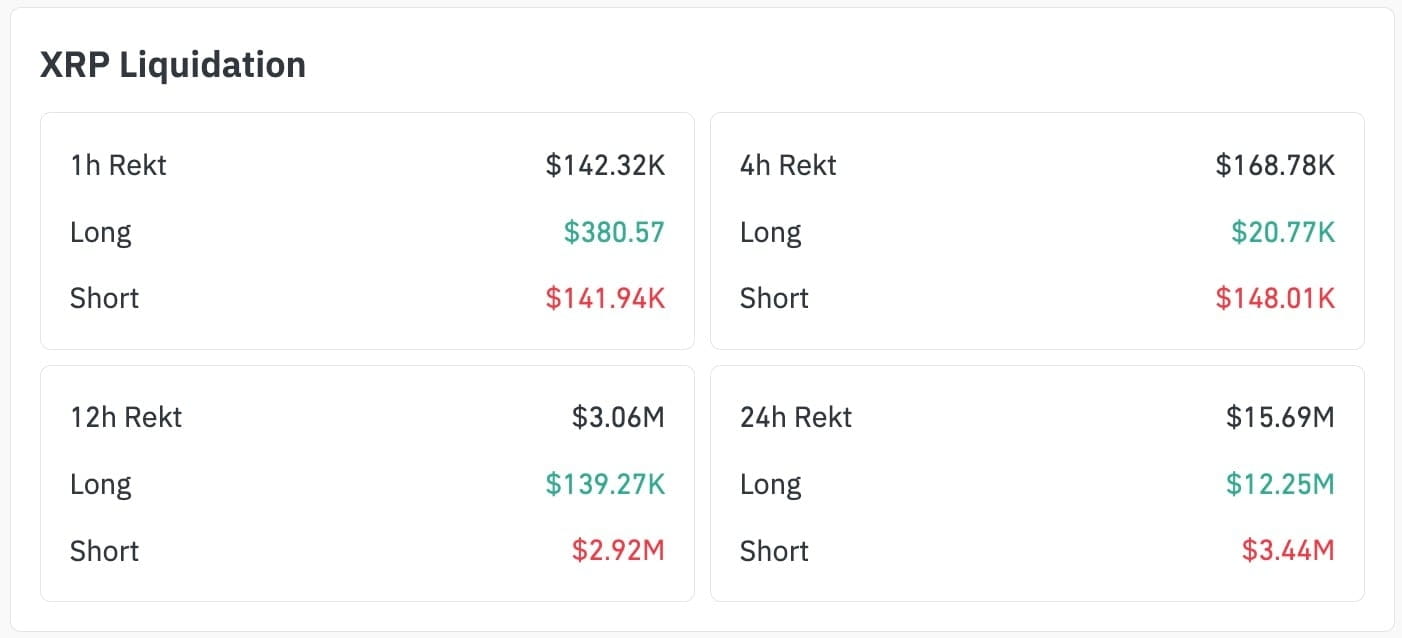Click the 4h Short value $148.01K
This screenshot has height=638, width=1402.
coord(1275,298)
